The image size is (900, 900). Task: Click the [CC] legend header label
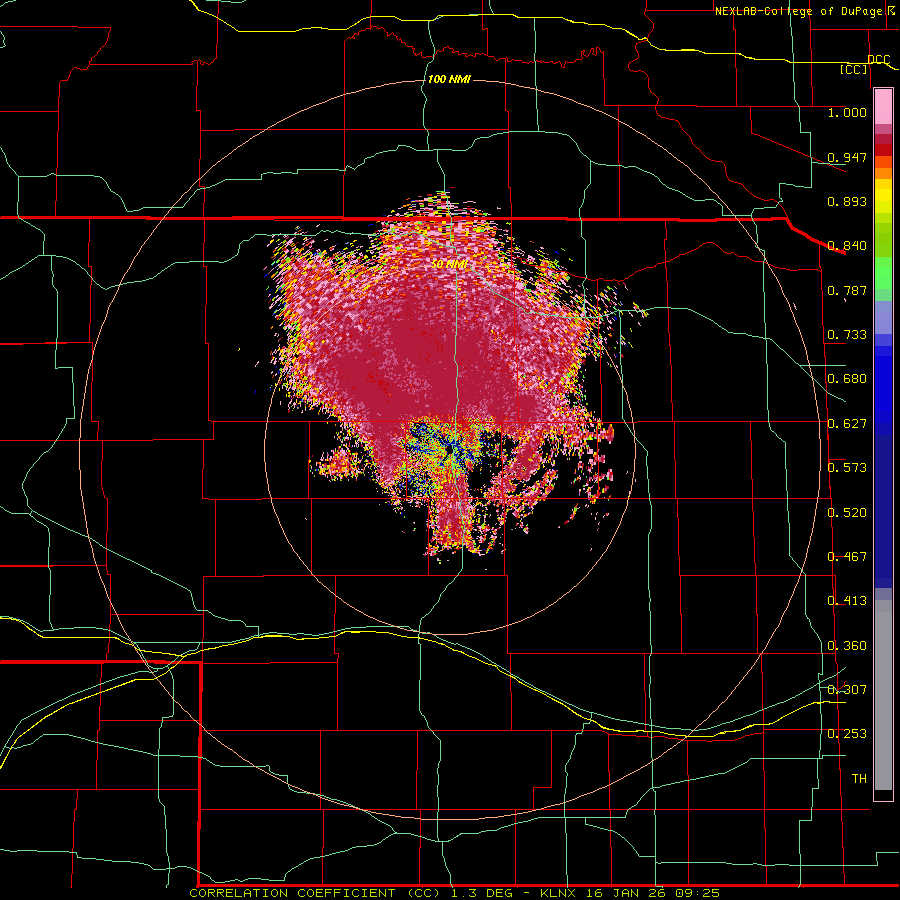(854, 69)
